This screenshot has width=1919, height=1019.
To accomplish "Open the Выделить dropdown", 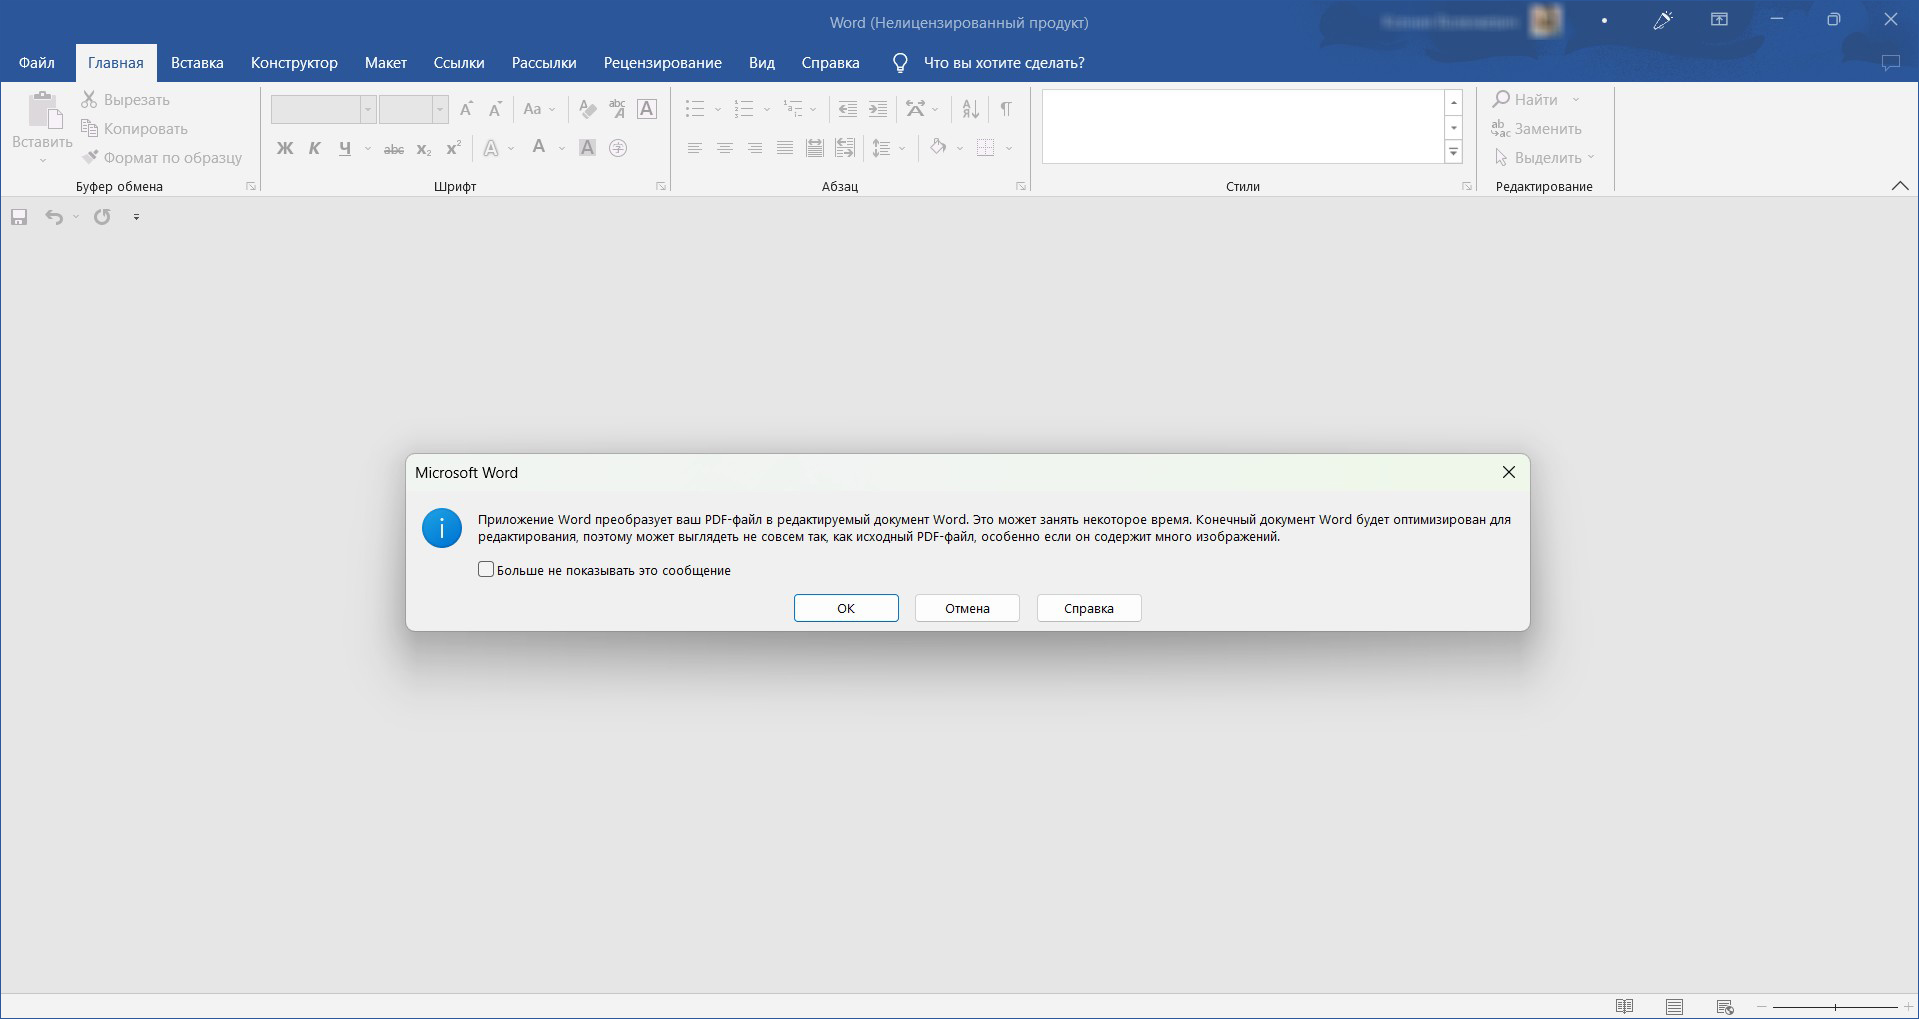I will (x=1545, y=158).
